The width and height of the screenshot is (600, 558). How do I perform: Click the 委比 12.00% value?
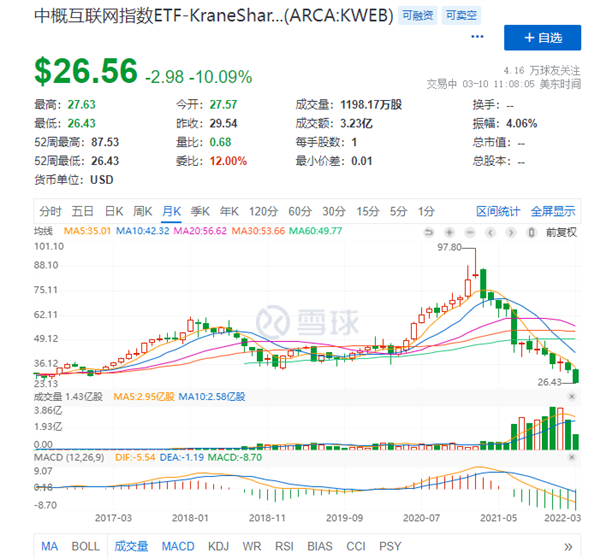228,161
